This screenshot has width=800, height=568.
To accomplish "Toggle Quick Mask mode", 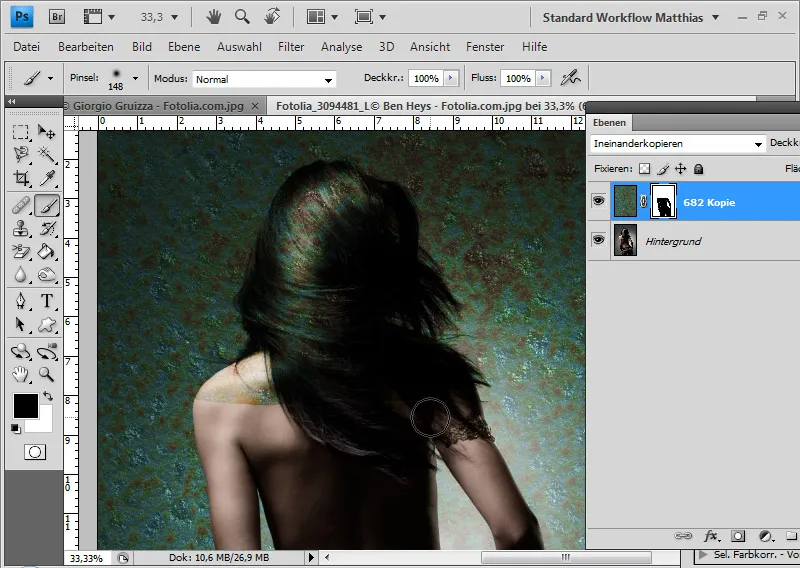I will pos(35,452).
